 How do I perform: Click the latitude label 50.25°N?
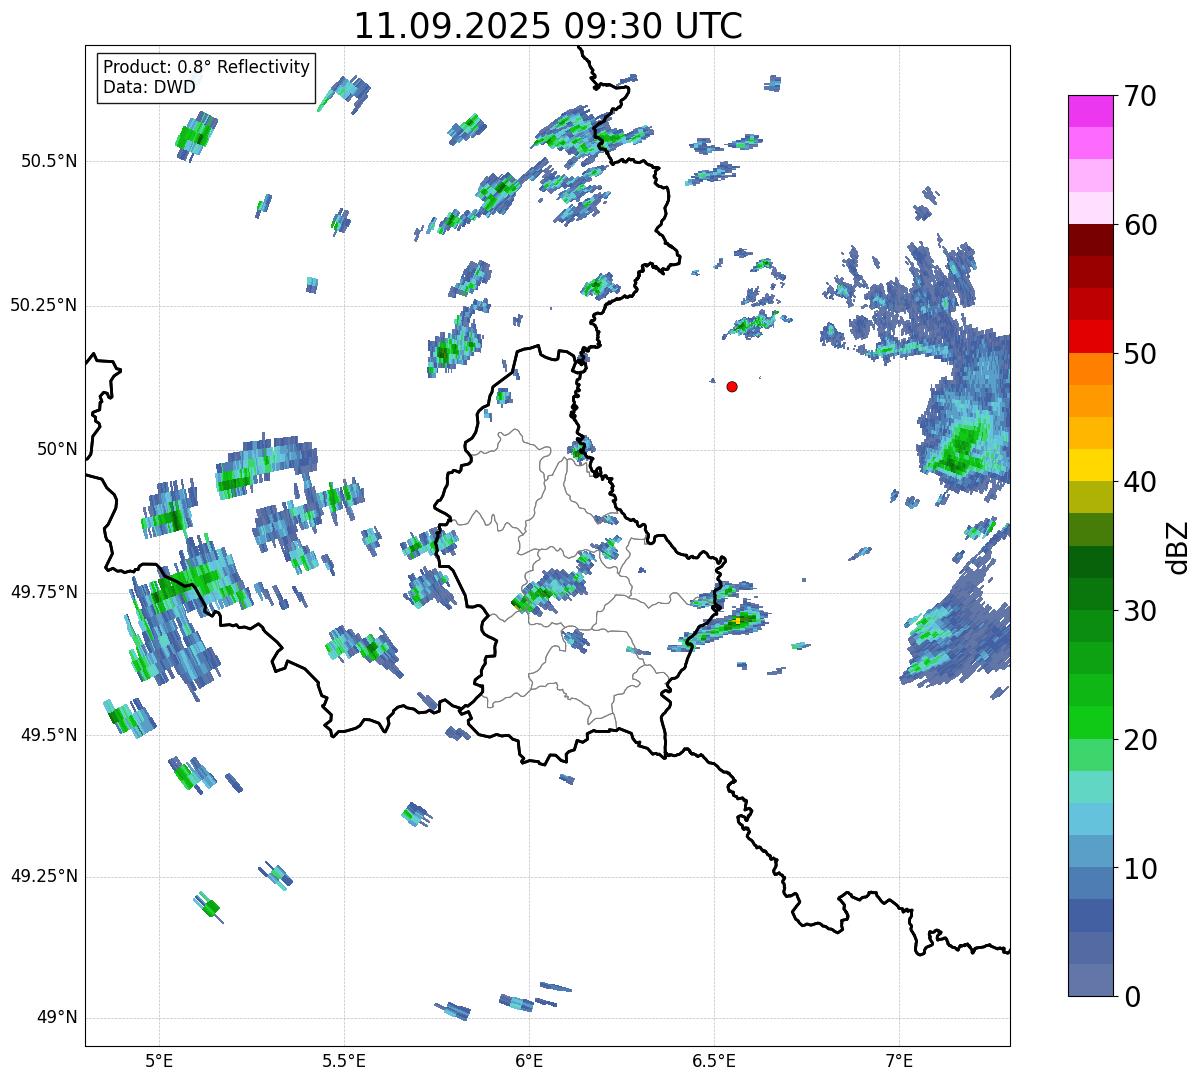[44, 305]
